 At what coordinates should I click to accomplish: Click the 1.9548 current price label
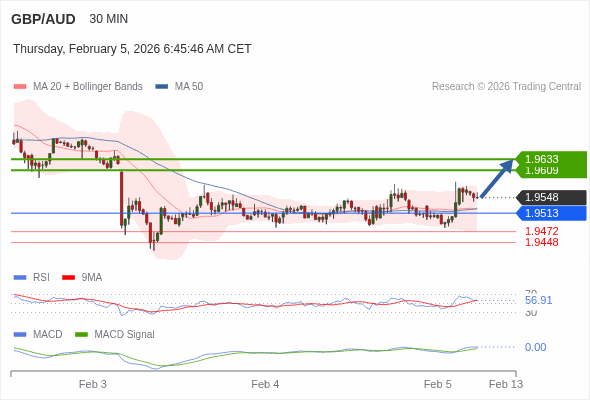[551, 197]
